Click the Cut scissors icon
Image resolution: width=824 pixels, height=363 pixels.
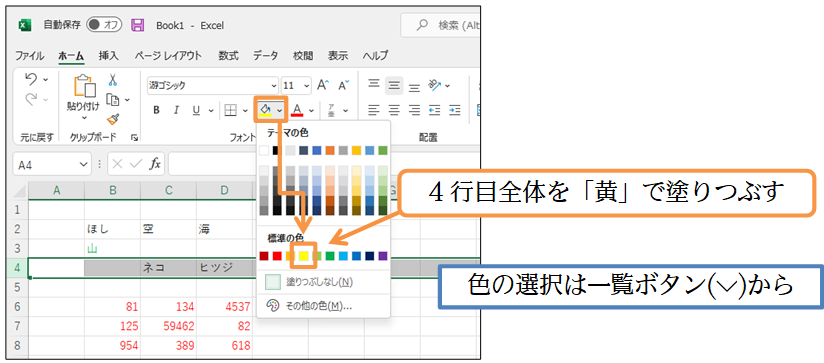coord(112,80)
